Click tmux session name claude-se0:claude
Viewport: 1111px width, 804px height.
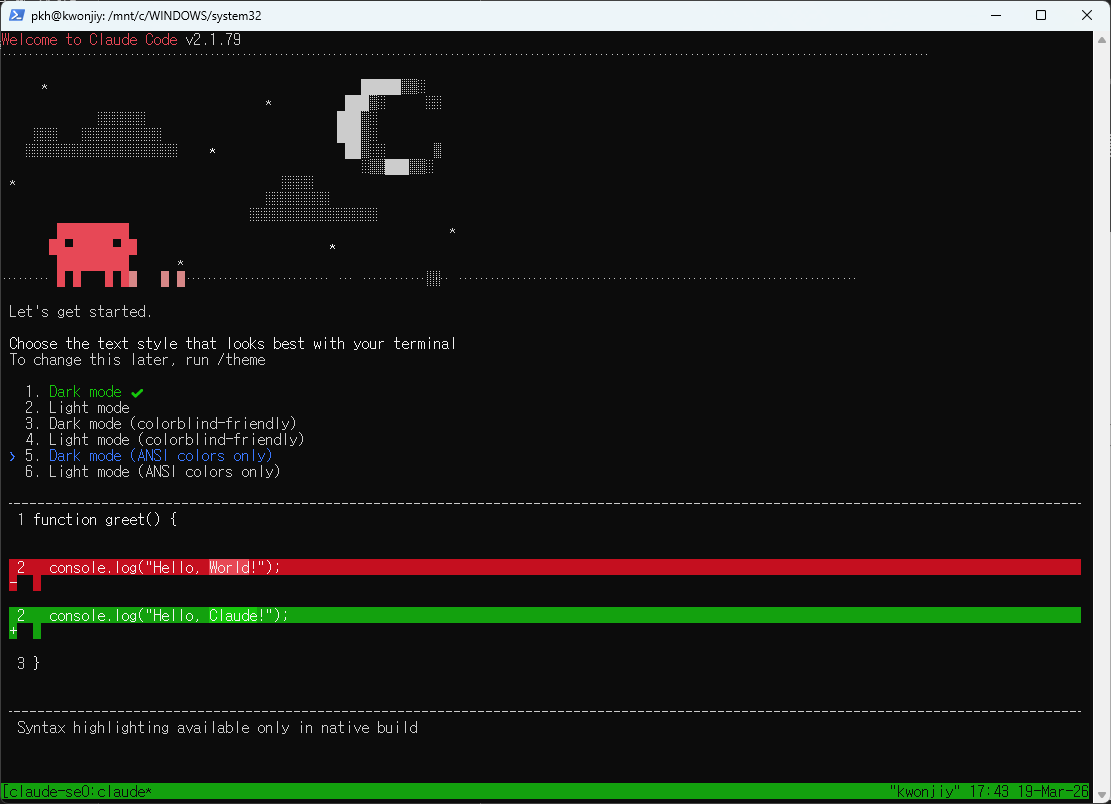pyautogui.click(x=77, y=791)
